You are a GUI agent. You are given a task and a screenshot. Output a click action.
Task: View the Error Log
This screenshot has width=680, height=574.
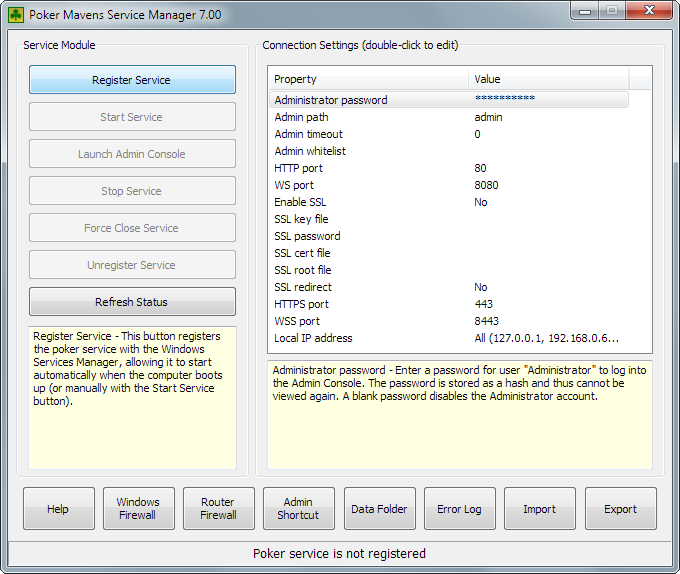(460, 509)
